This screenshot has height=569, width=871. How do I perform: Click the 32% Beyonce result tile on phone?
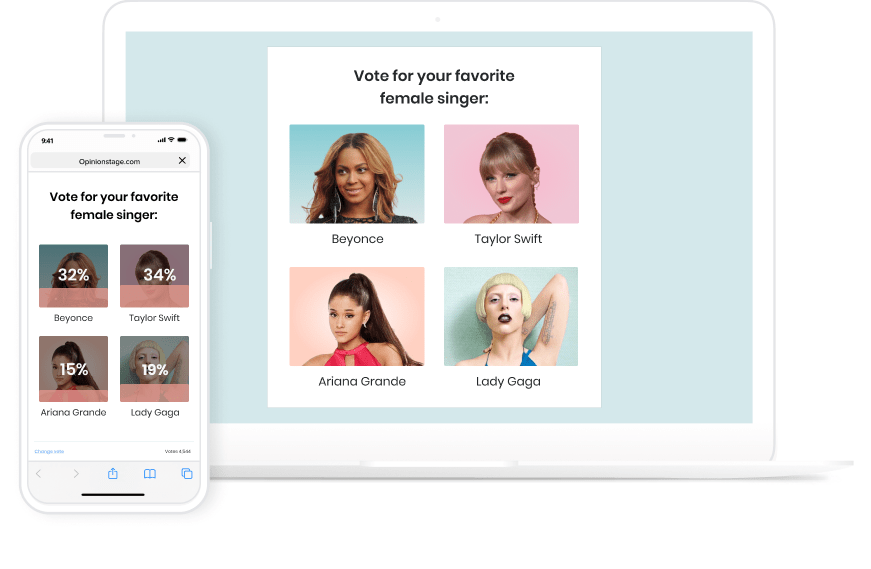(73, 275)
